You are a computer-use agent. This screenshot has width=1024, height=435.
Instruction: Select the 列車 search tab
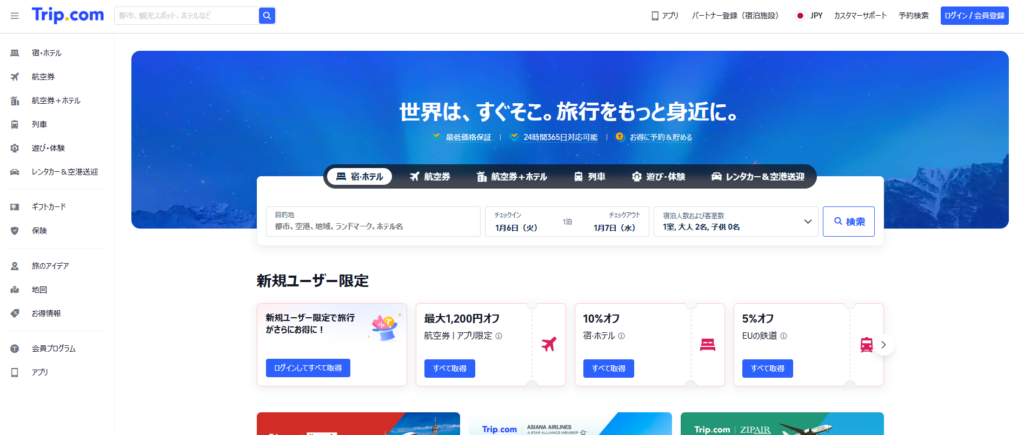pos(589,176)
